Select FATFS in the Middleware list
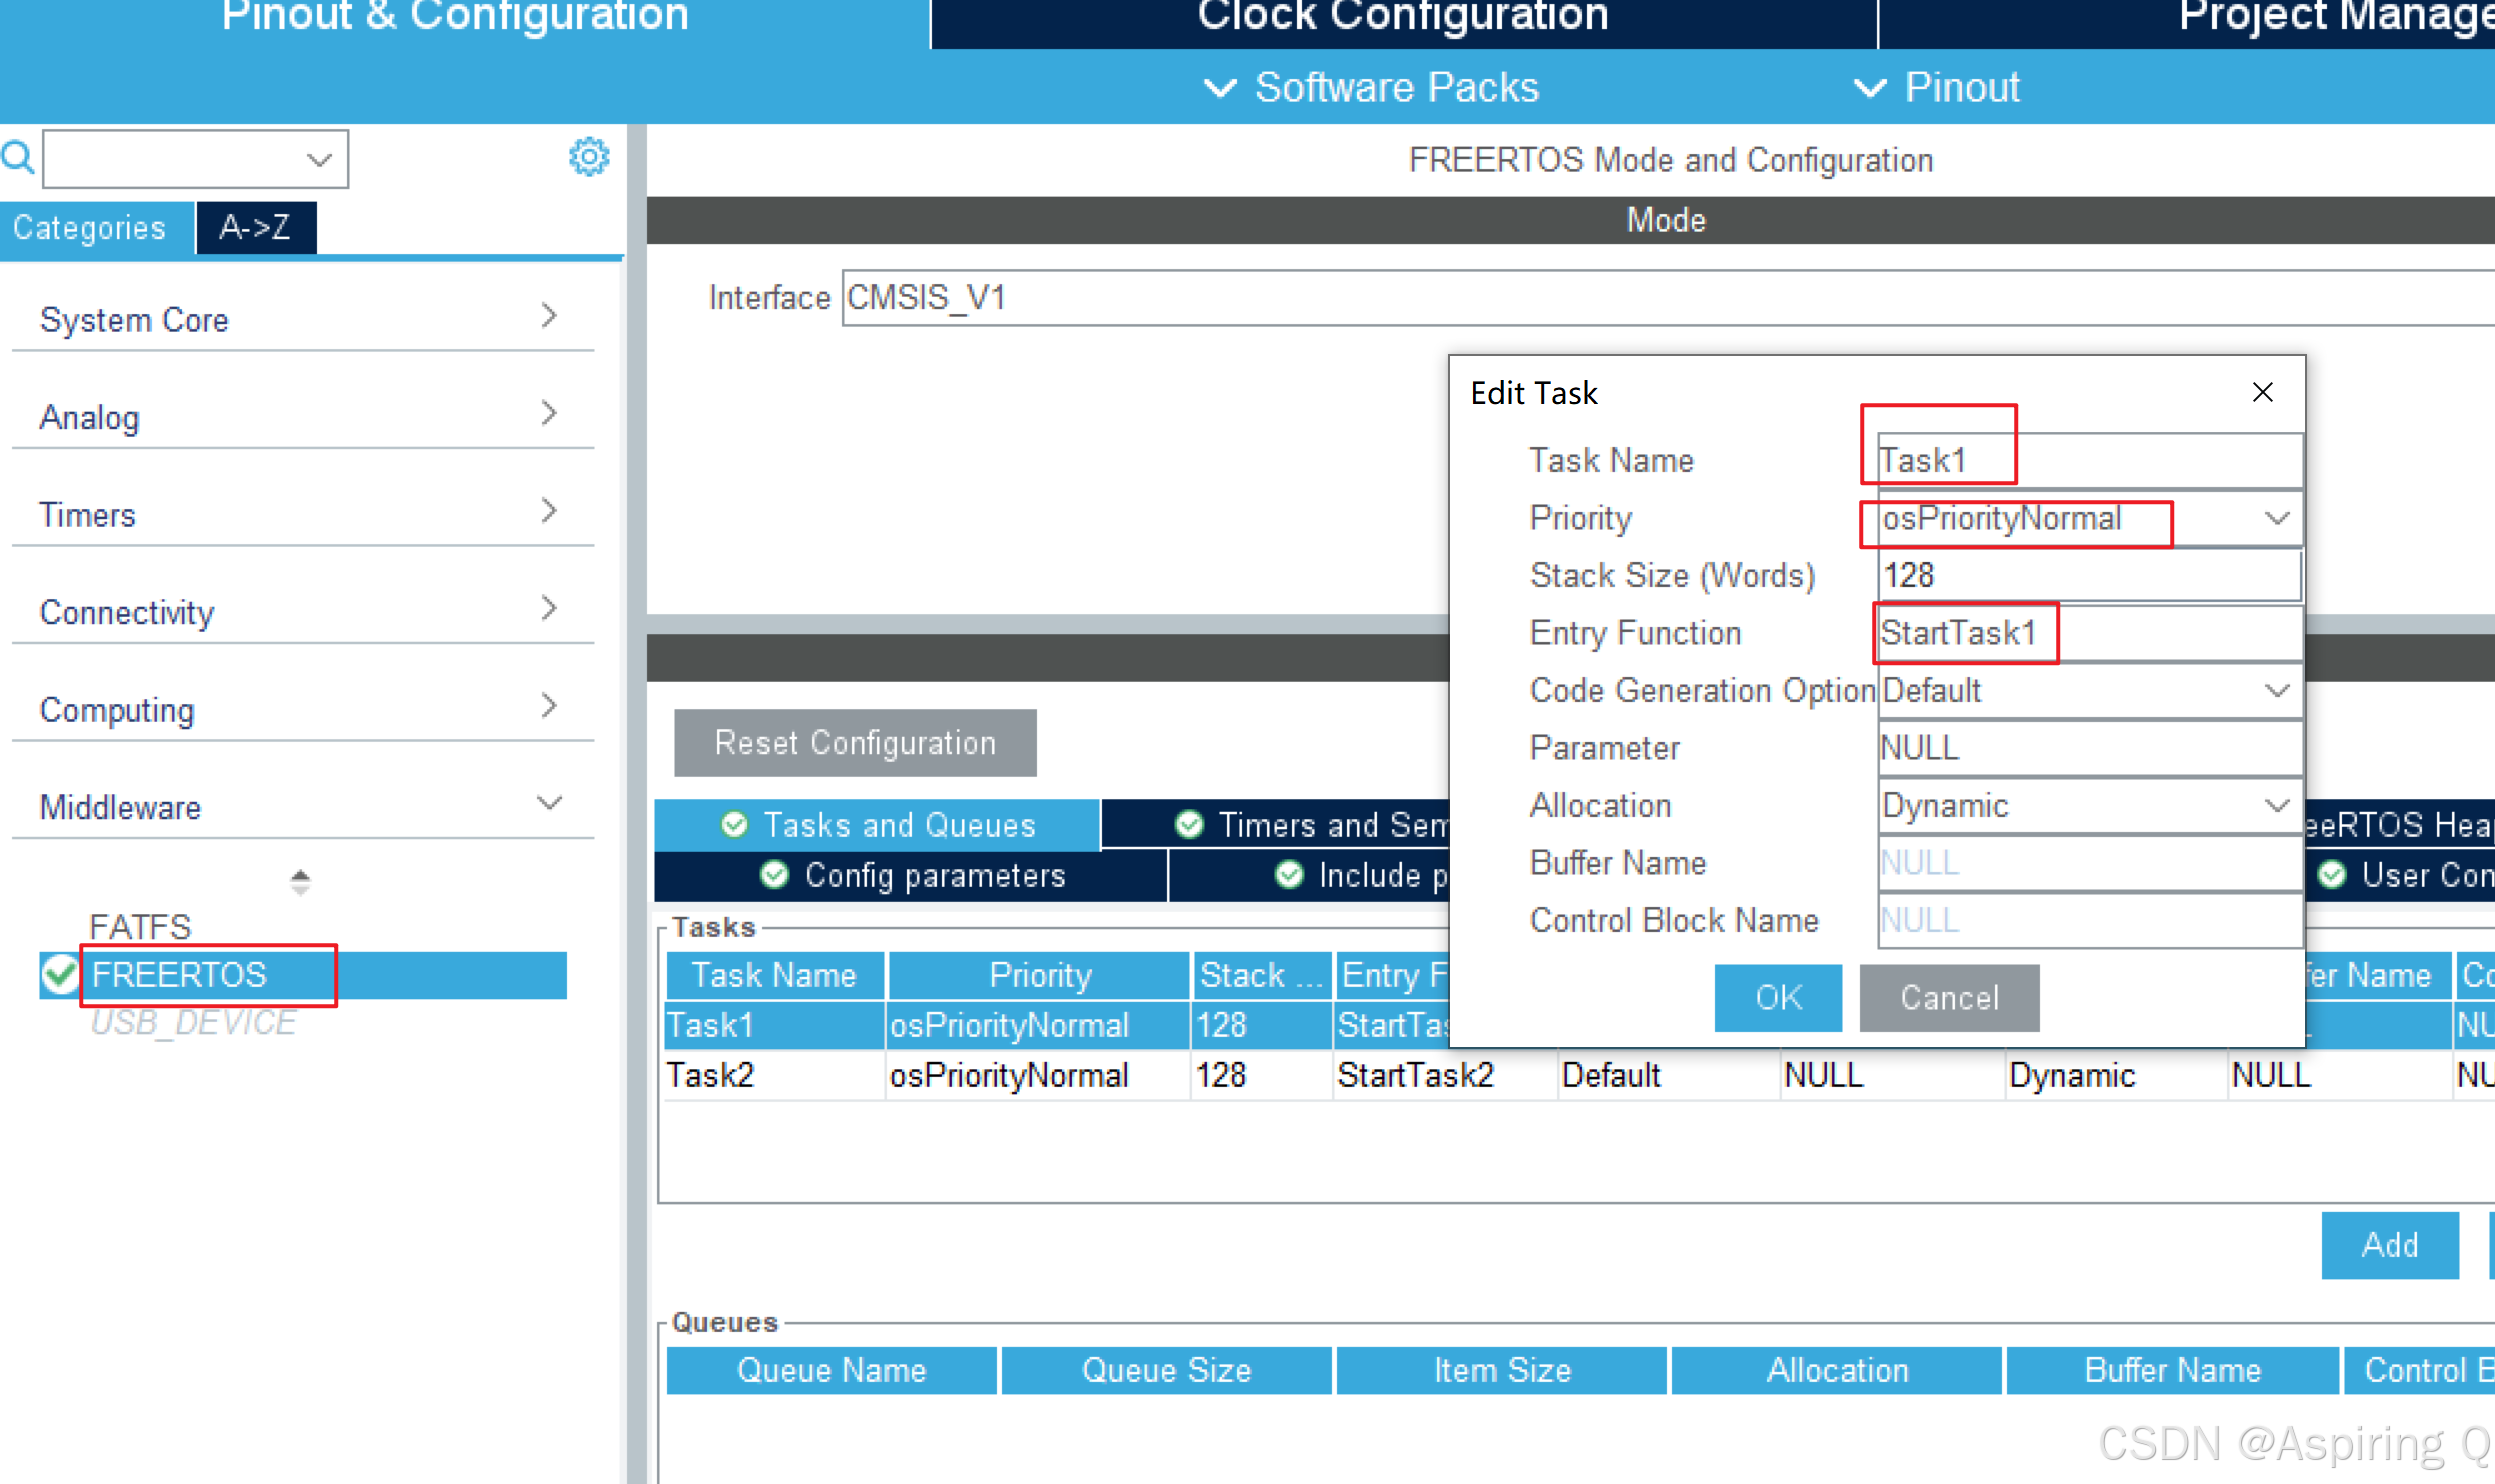The height and width of the screenshot is (1484, 2495). click(x=140, y=927)
